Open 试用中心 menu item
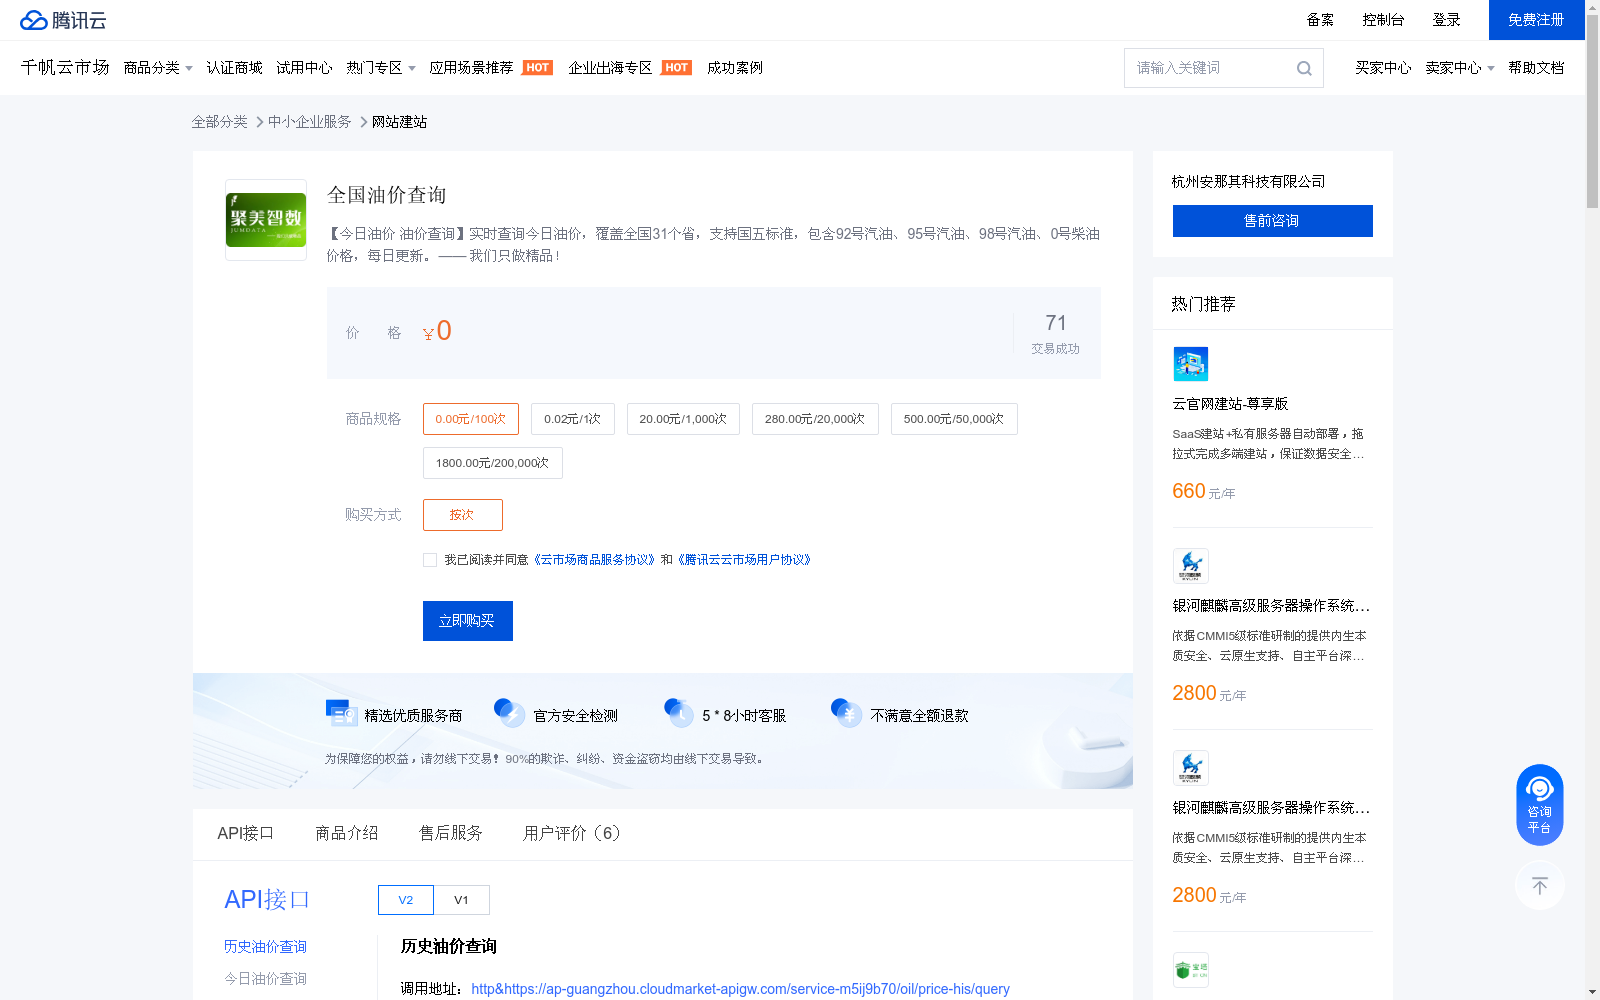Image resolution: width=1600 pixels, height=1000 pixels. [x=304, y=68]
